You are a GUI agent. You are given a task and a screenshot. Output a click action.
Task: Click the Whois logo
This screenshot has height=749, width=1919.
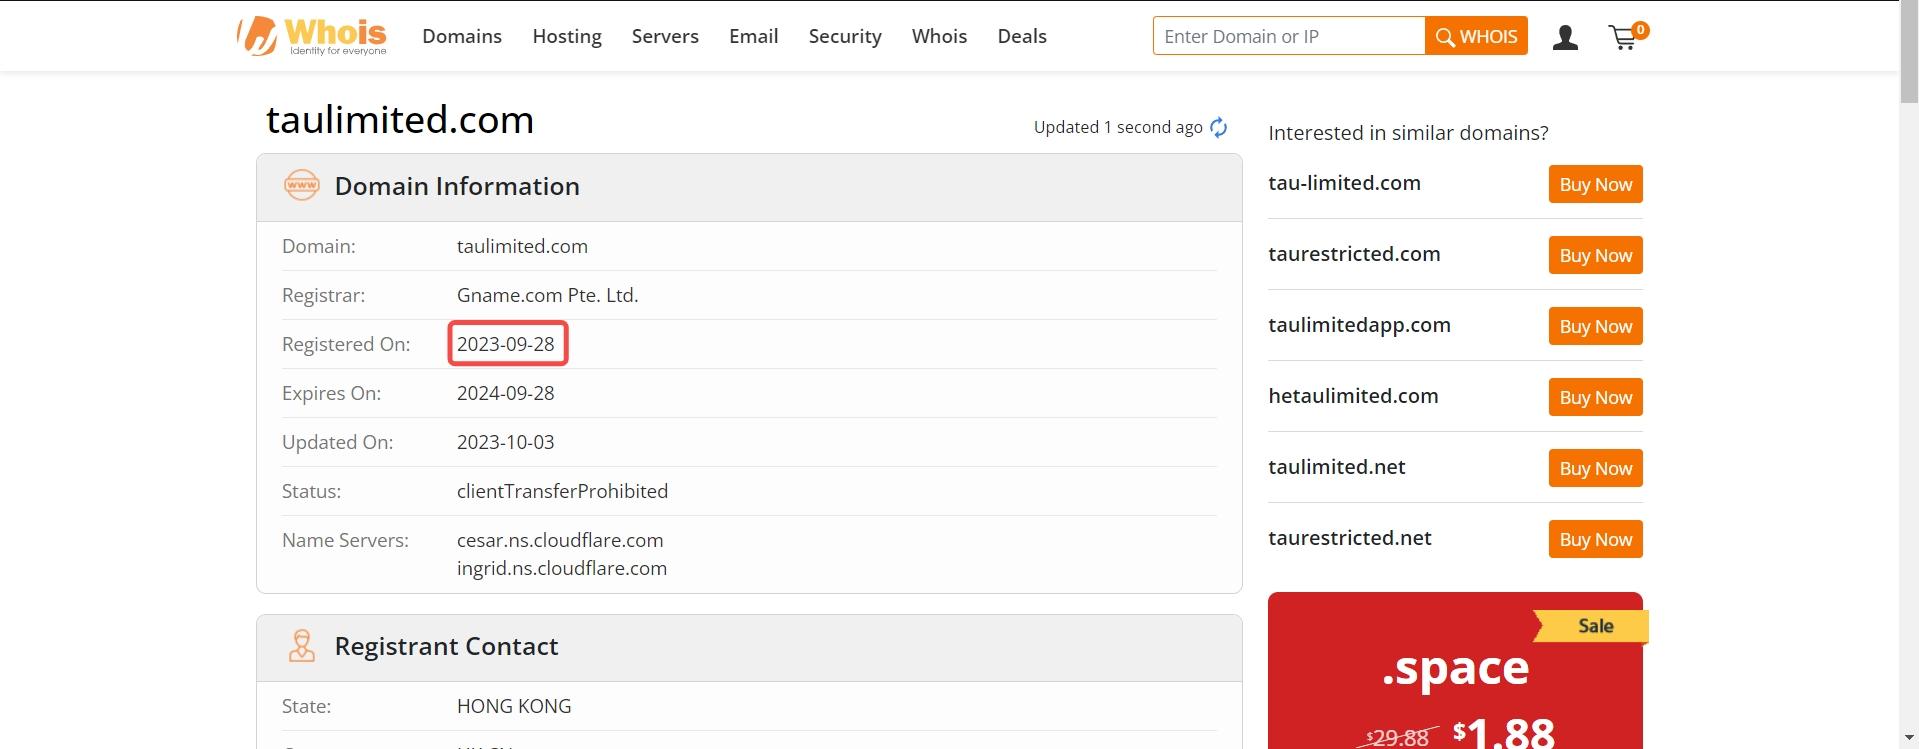pyautogui.click(x=312, y=36)
